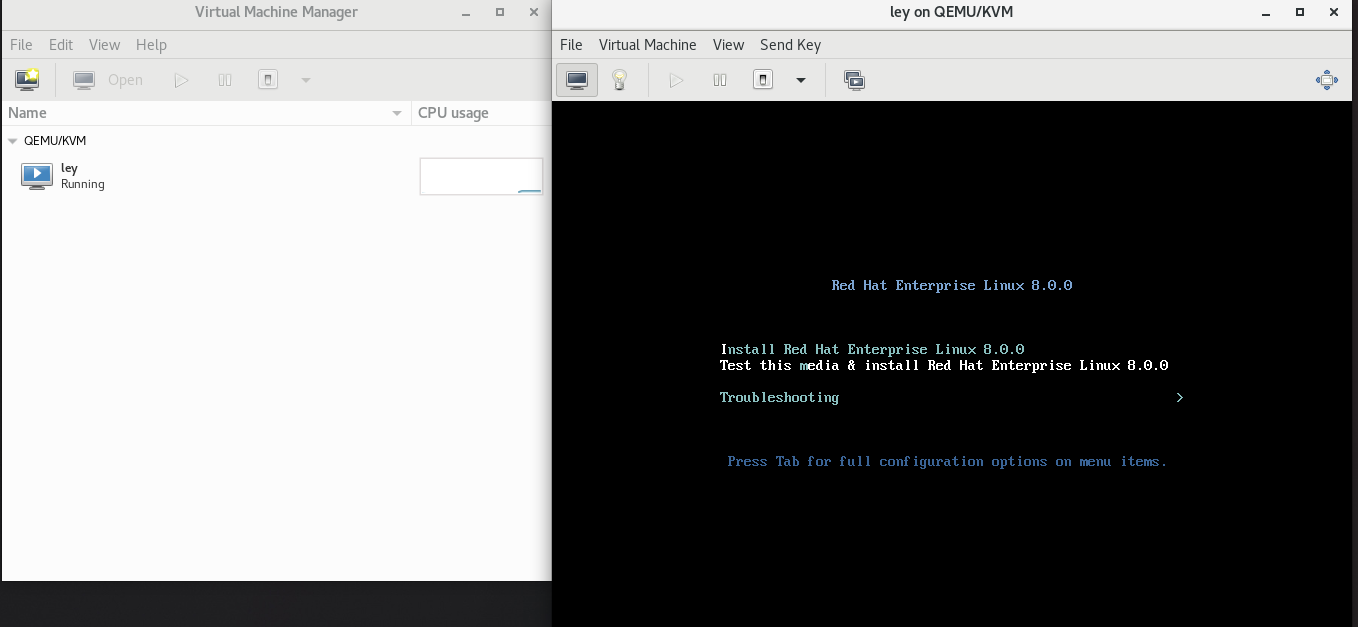Click the play icon in manager toolbar
1358x627 pixels.
coord(182,79)
